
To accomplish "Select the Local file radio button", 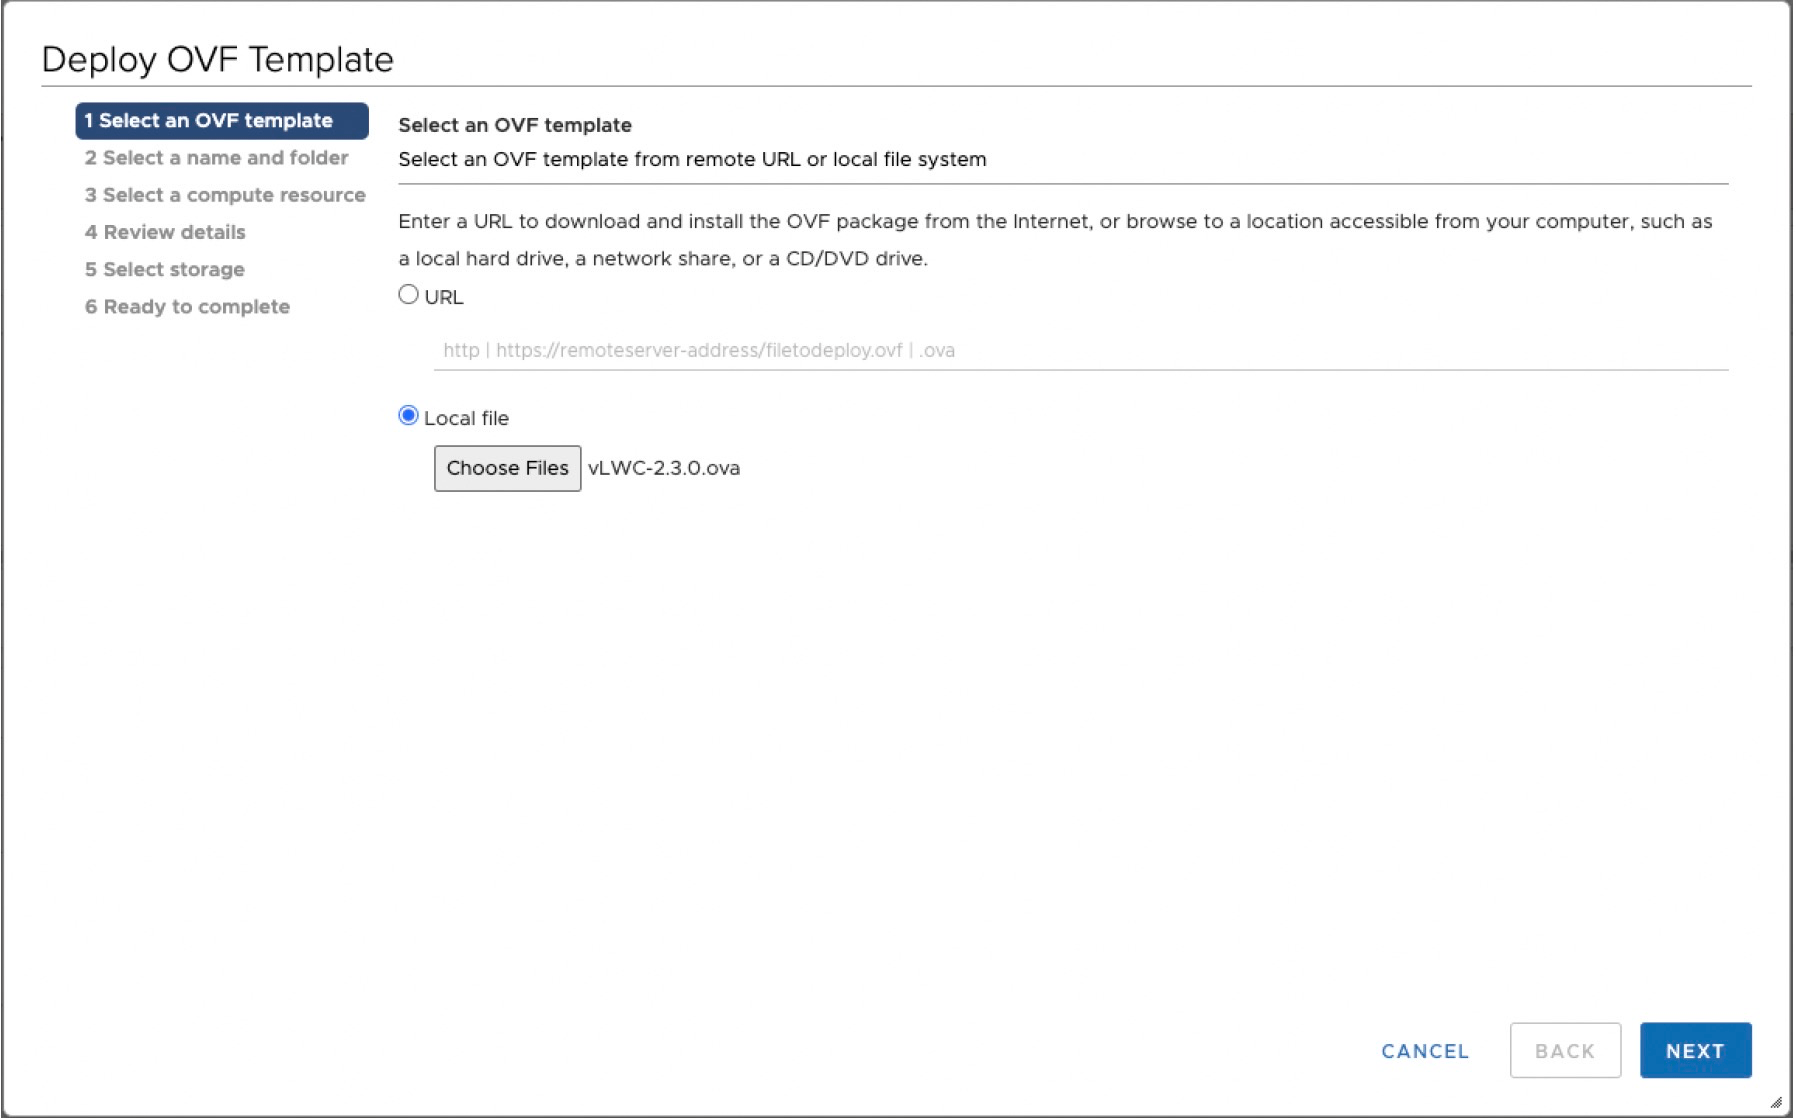I will [409, 413].
